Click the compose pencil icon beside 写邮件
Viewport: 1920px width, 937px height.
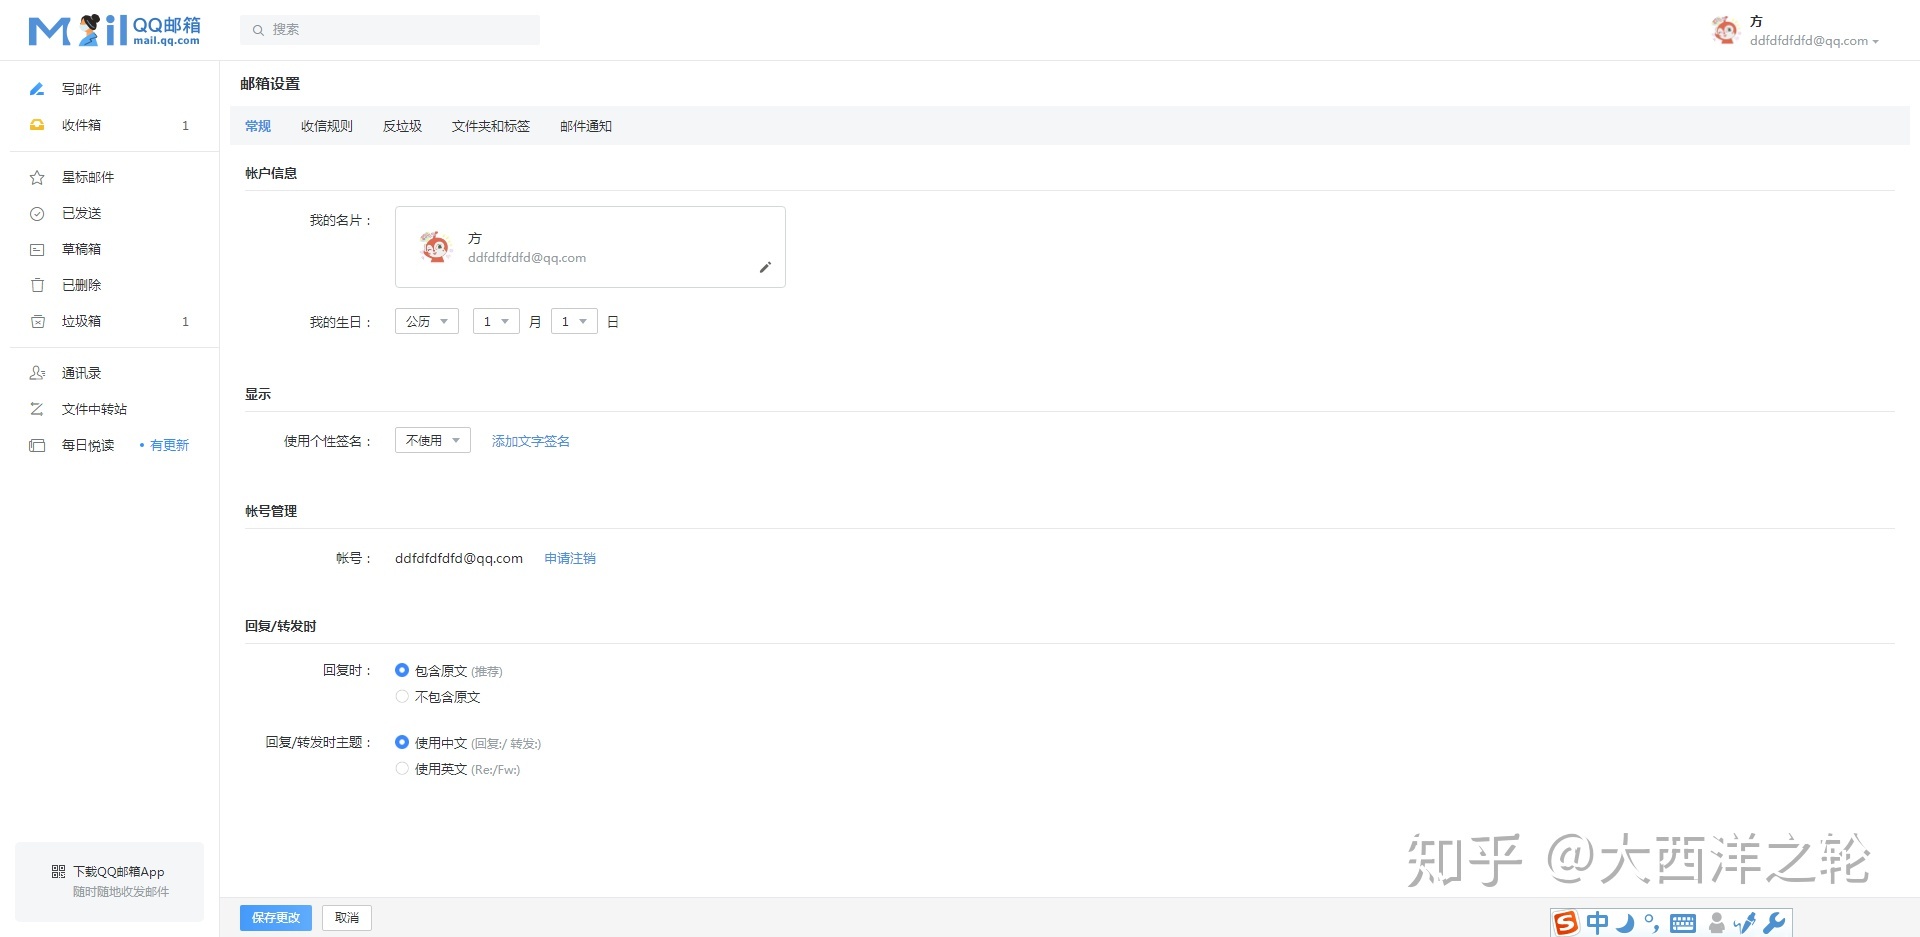(x=37, y=89)
